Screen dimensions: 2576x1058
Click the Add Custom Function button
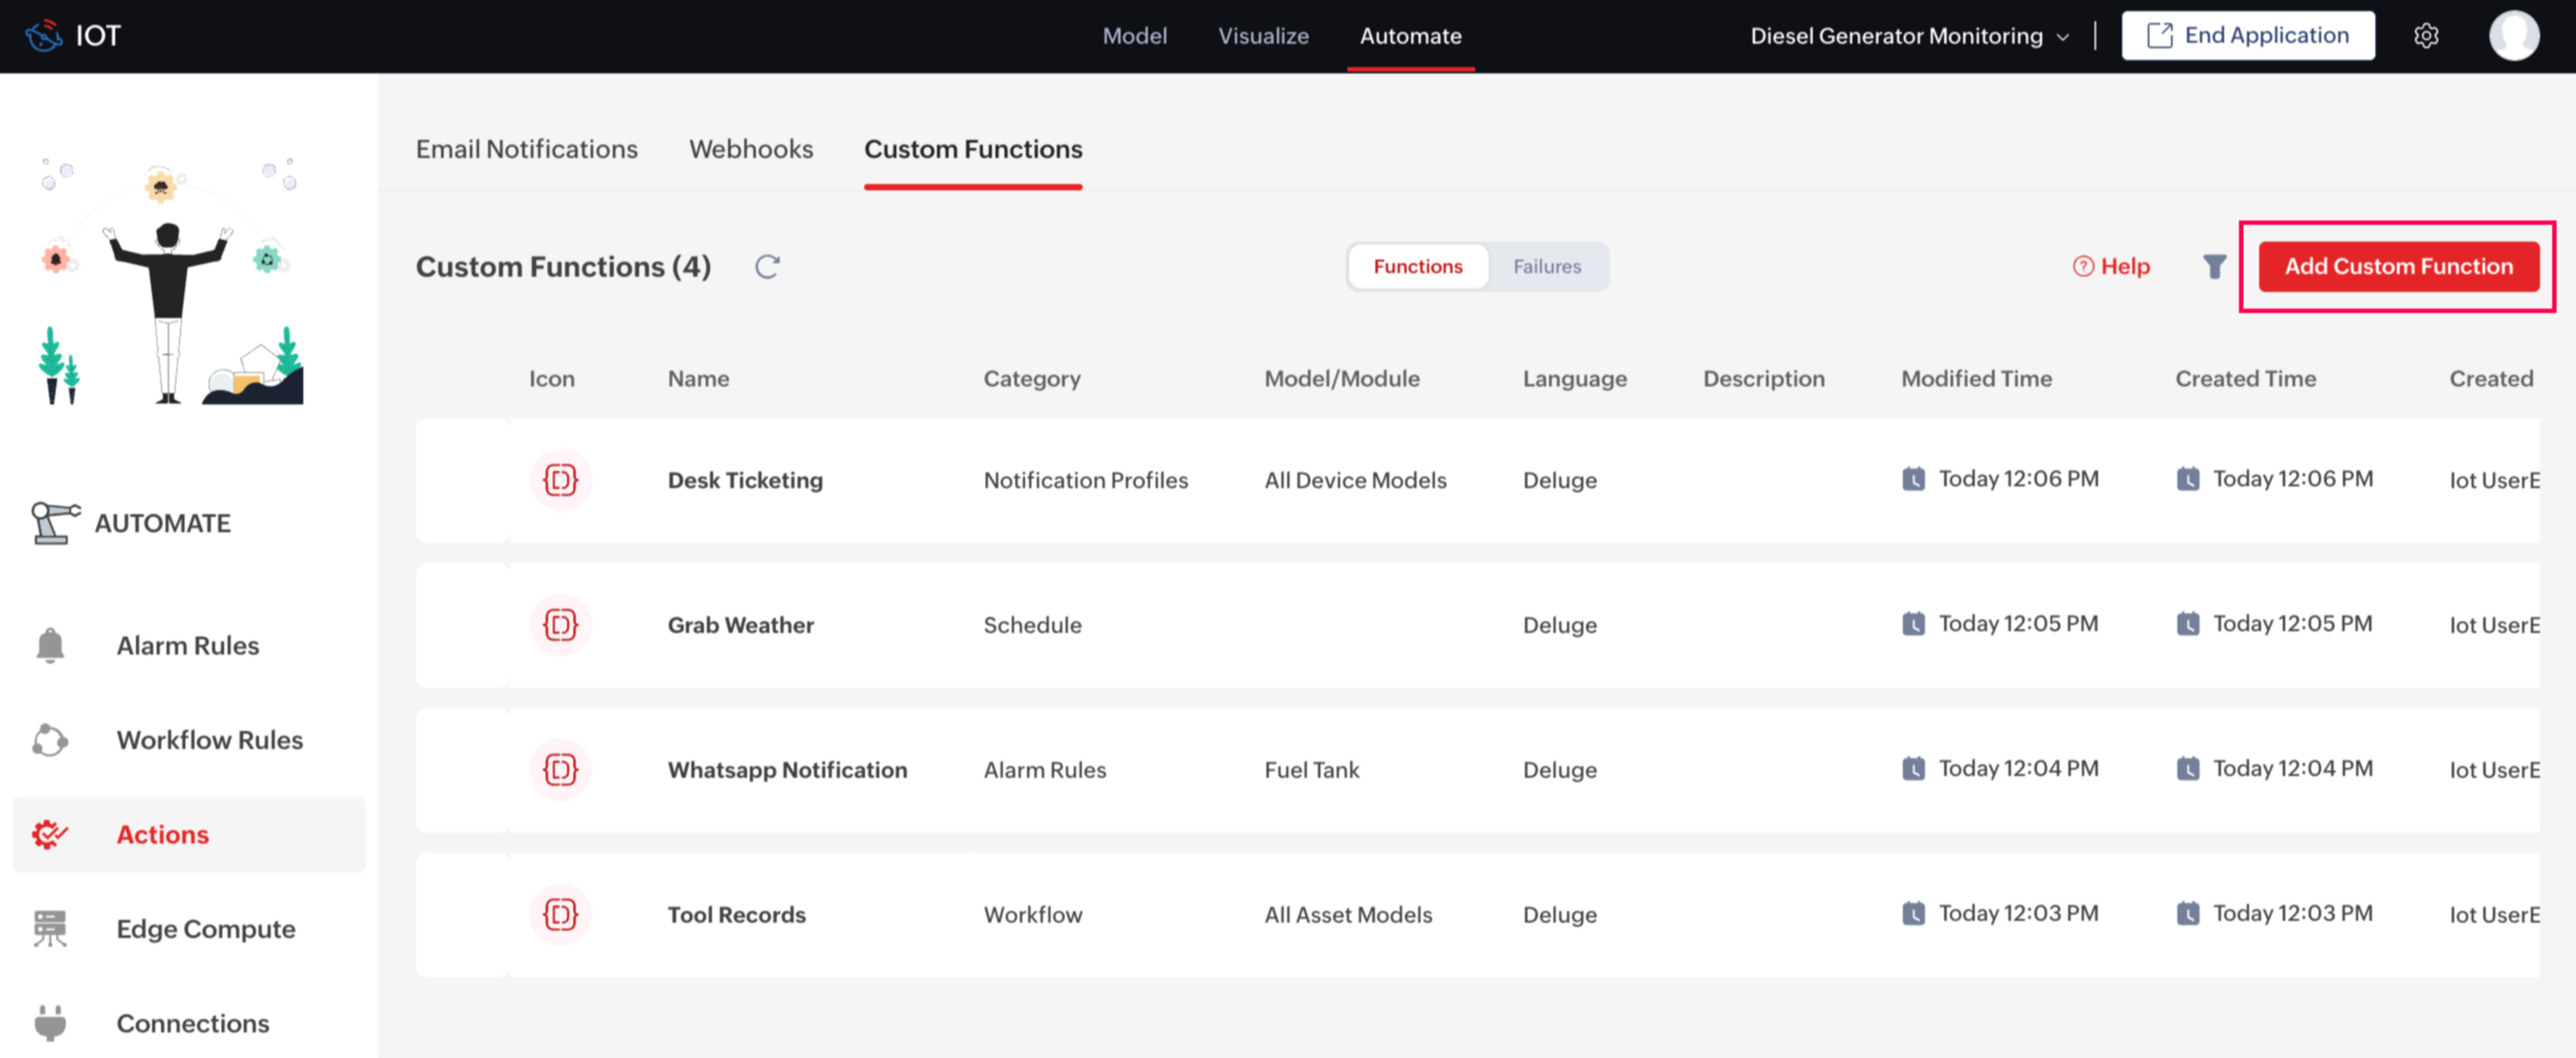tap(2397, 267)
